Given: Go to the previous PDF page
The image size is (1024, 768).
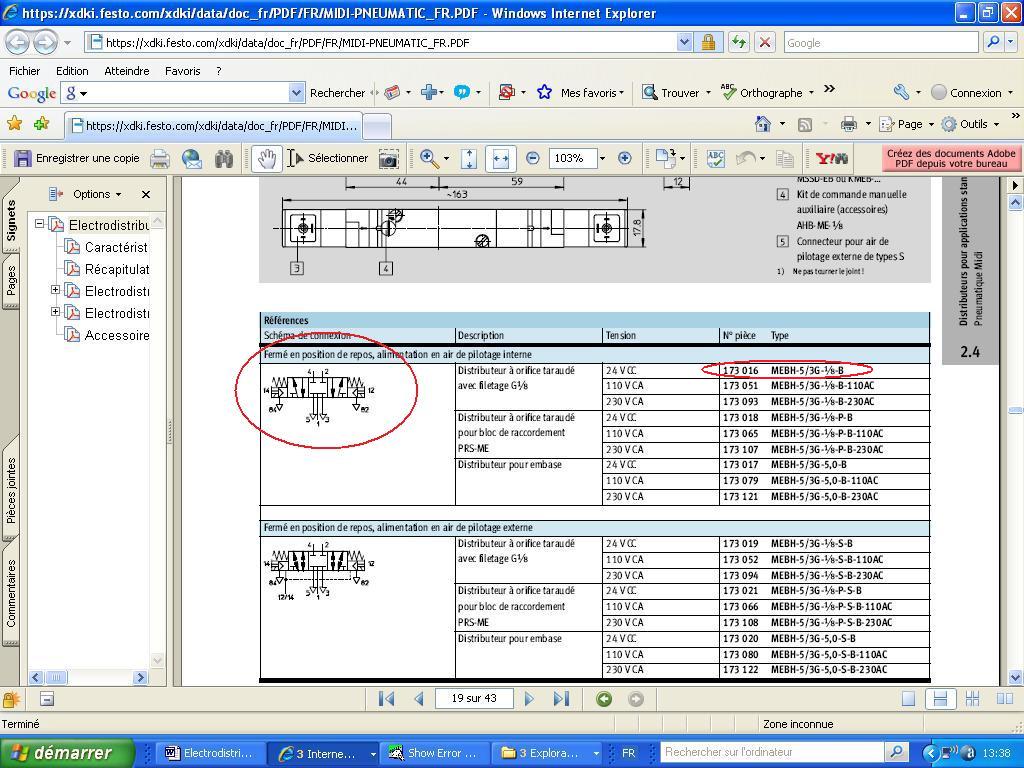Looking at the screenshot, I should 419,699.
